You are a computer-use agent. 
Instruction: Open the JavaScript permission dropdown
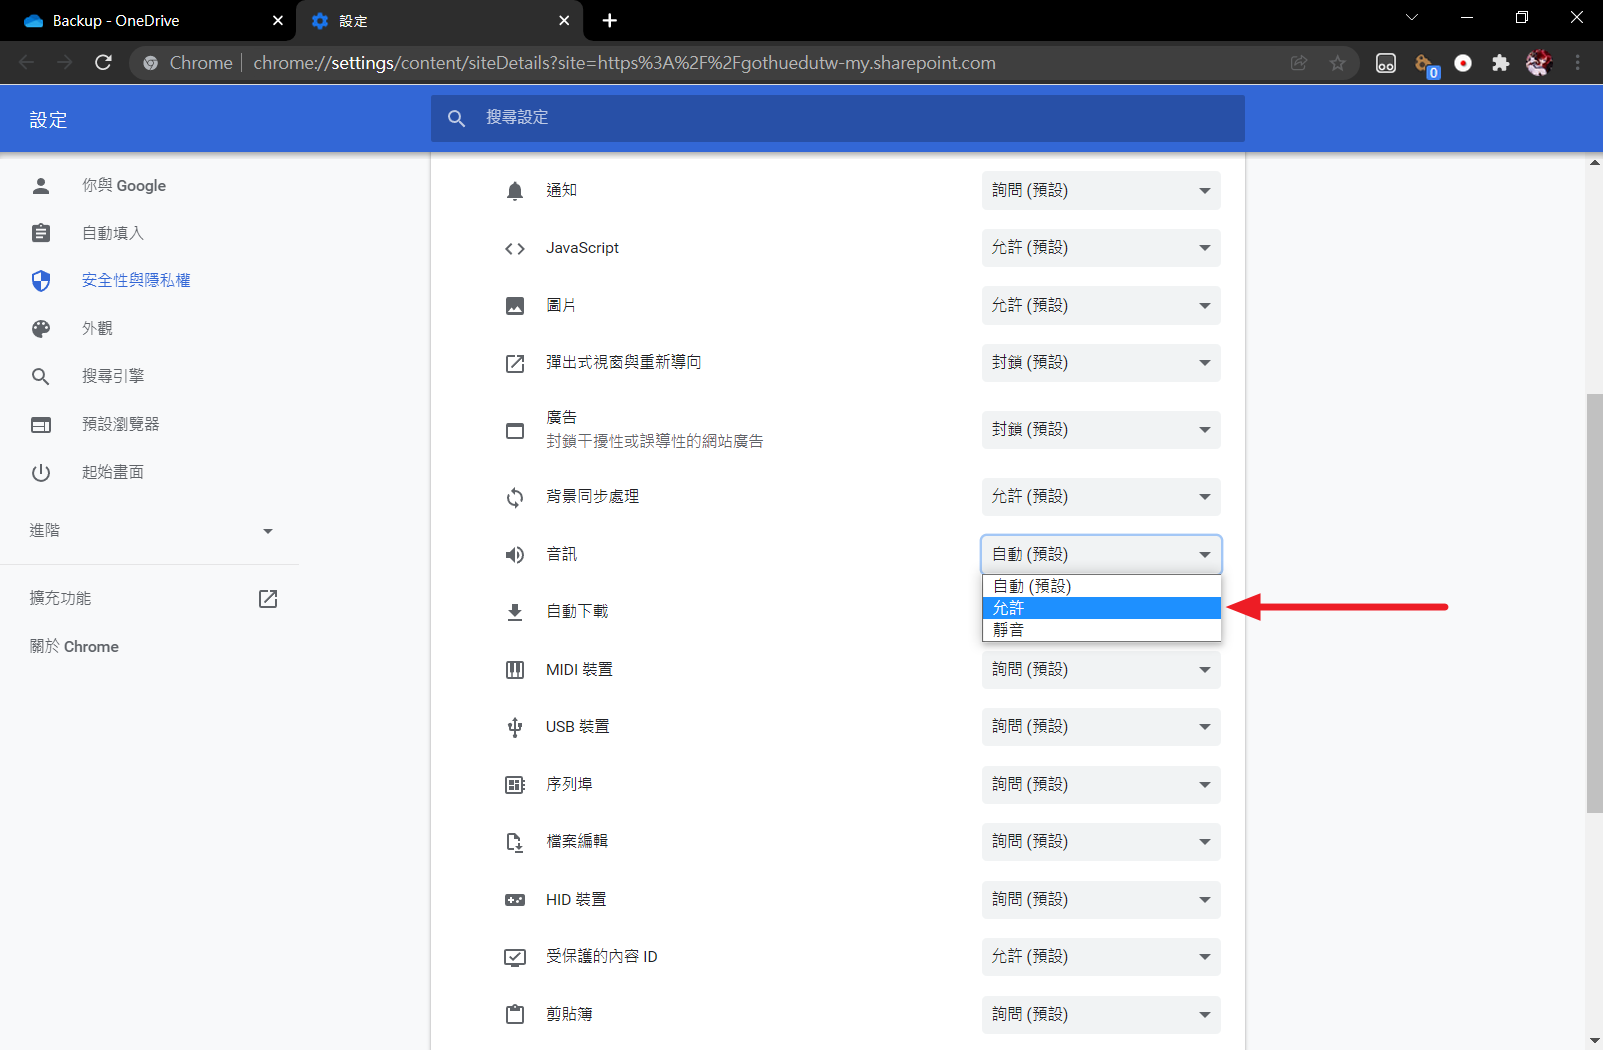tap(1100, 248)
